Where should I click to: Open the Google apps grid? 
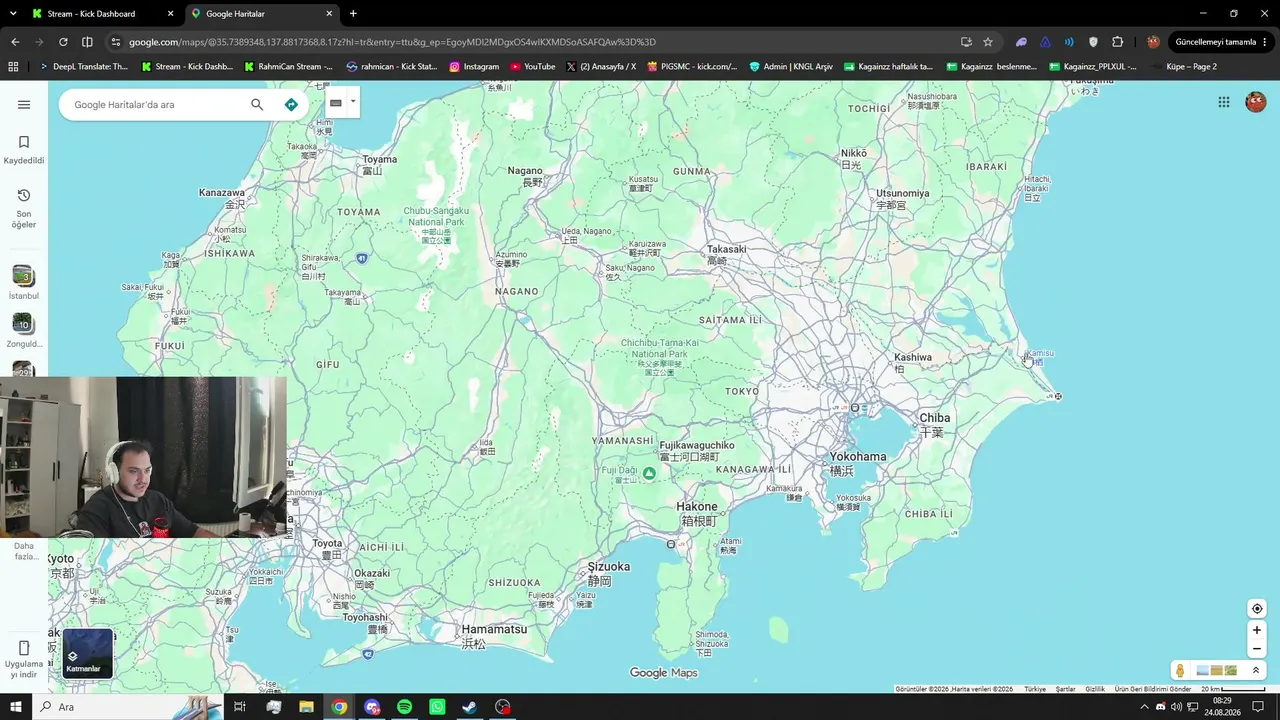pyautogui.click(x=1224, y=102)
